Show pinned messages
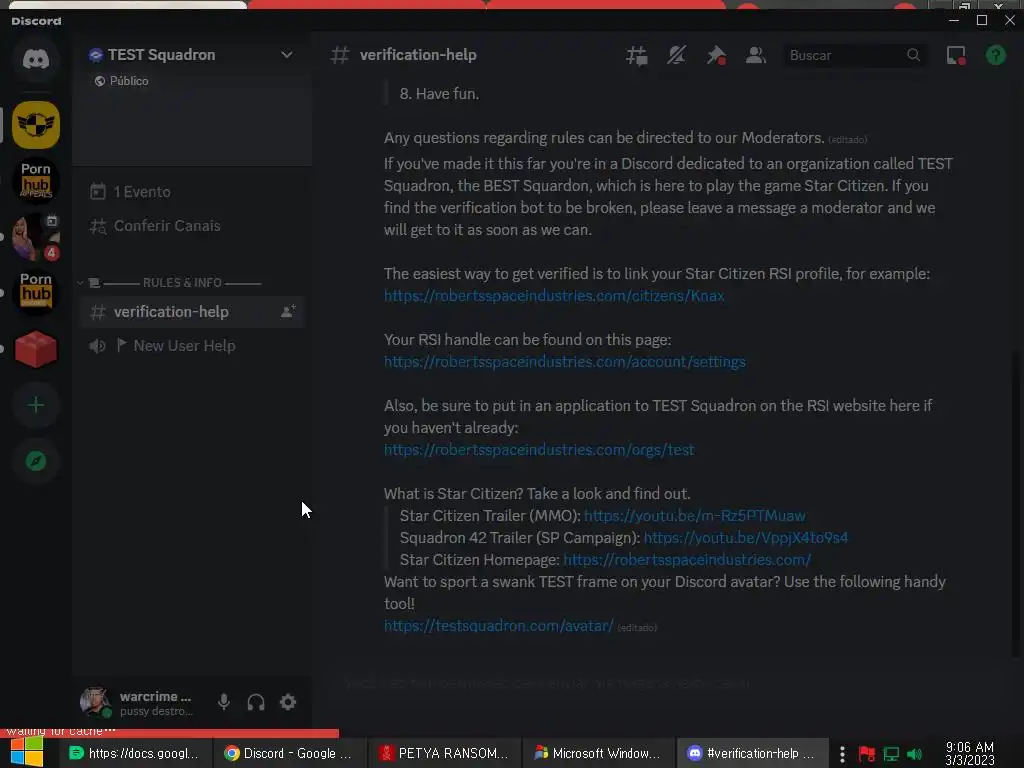1024x768 pixels. click(716, 56)
